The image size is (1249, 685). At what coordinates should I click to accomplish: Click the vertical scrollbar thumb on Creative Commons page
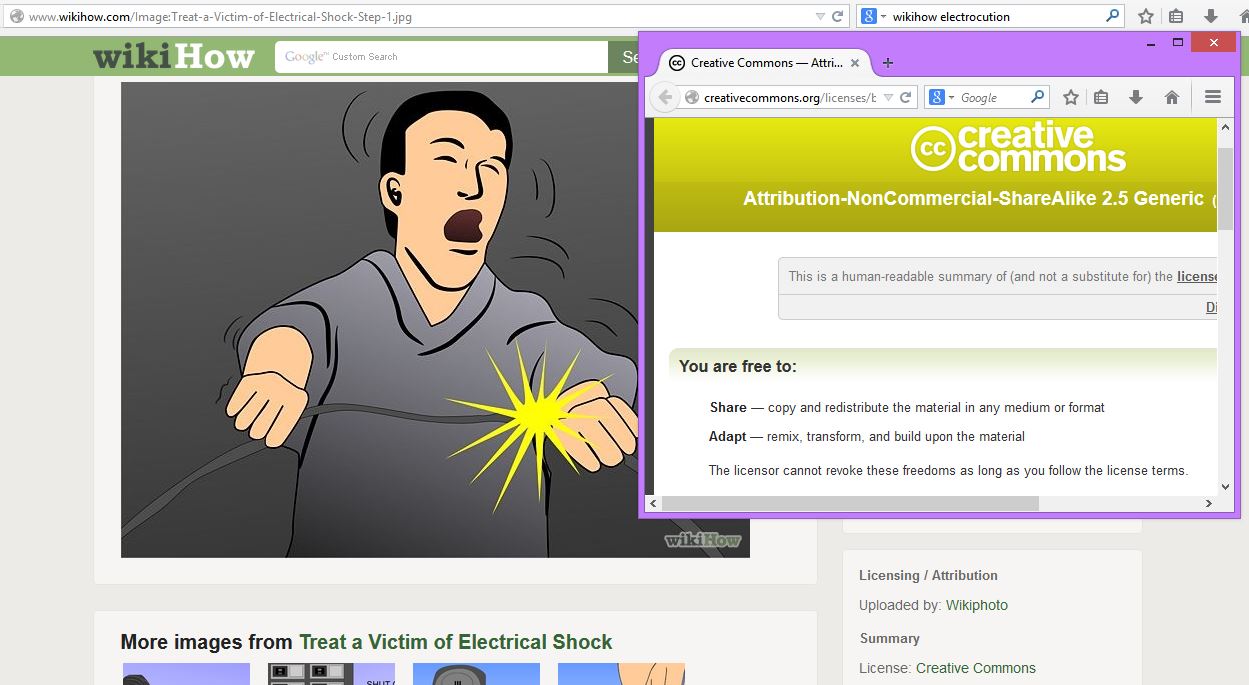(x=1225, y=188)
